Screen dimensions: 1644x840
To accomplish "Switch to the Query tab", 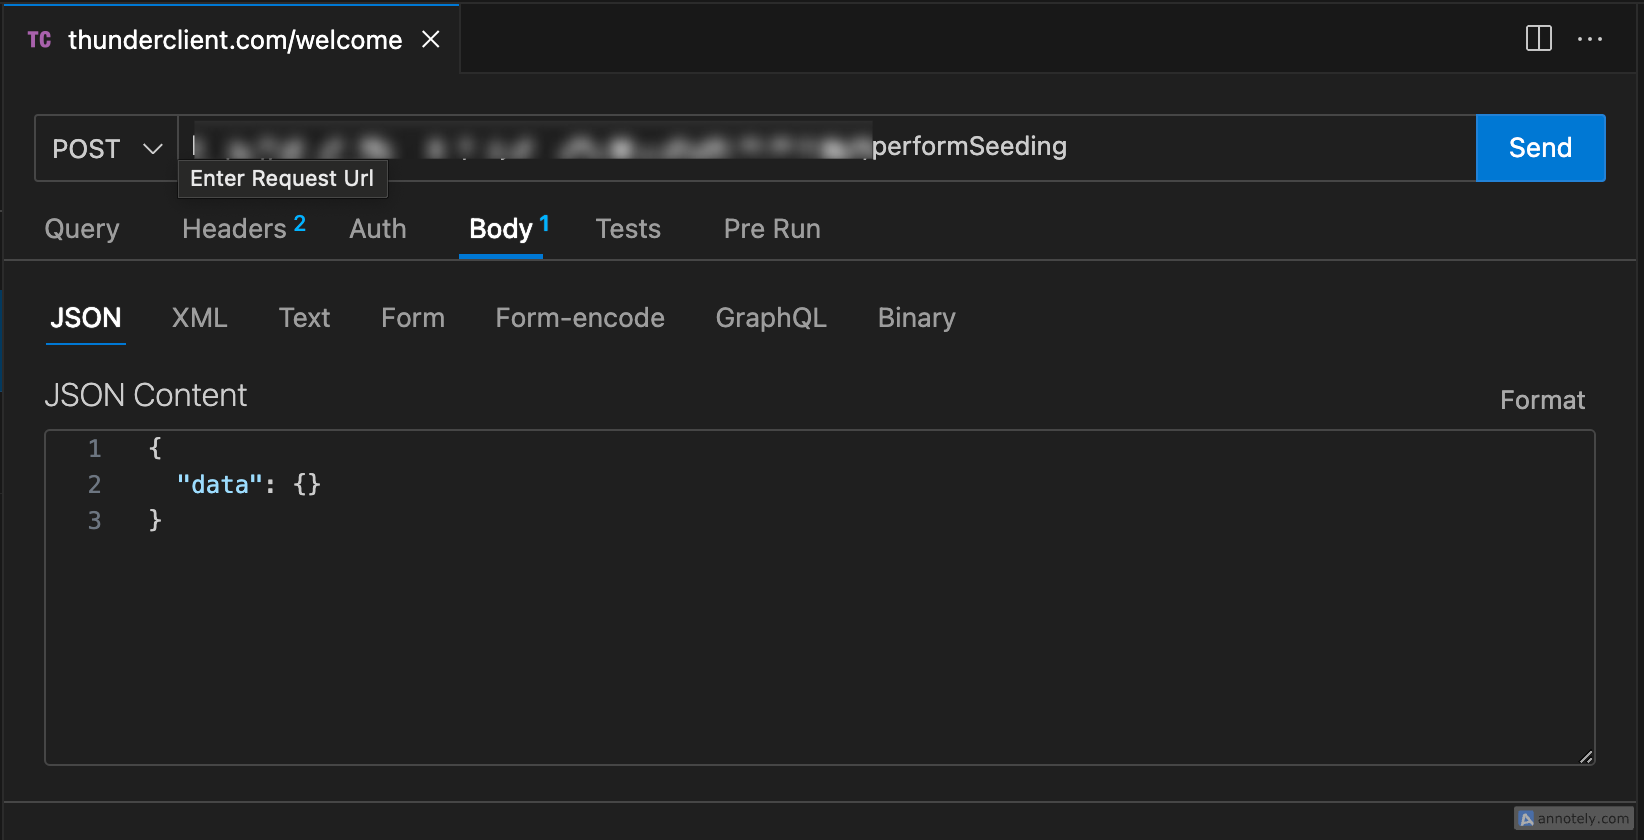I will tap(82, 229).
